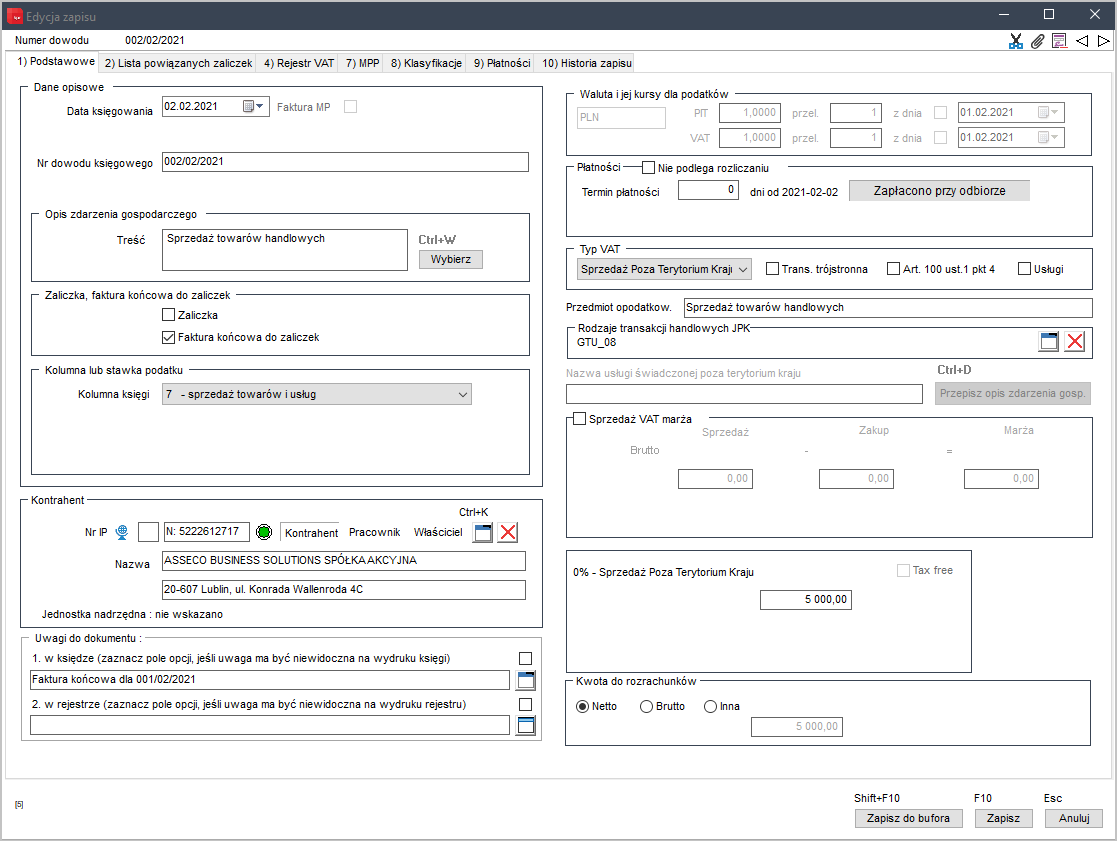Screen dimensions: 1117x841
Task: Switch to the 4) Rejestr VAT tab
Action: pyautogui.click(x=299, y=63)
